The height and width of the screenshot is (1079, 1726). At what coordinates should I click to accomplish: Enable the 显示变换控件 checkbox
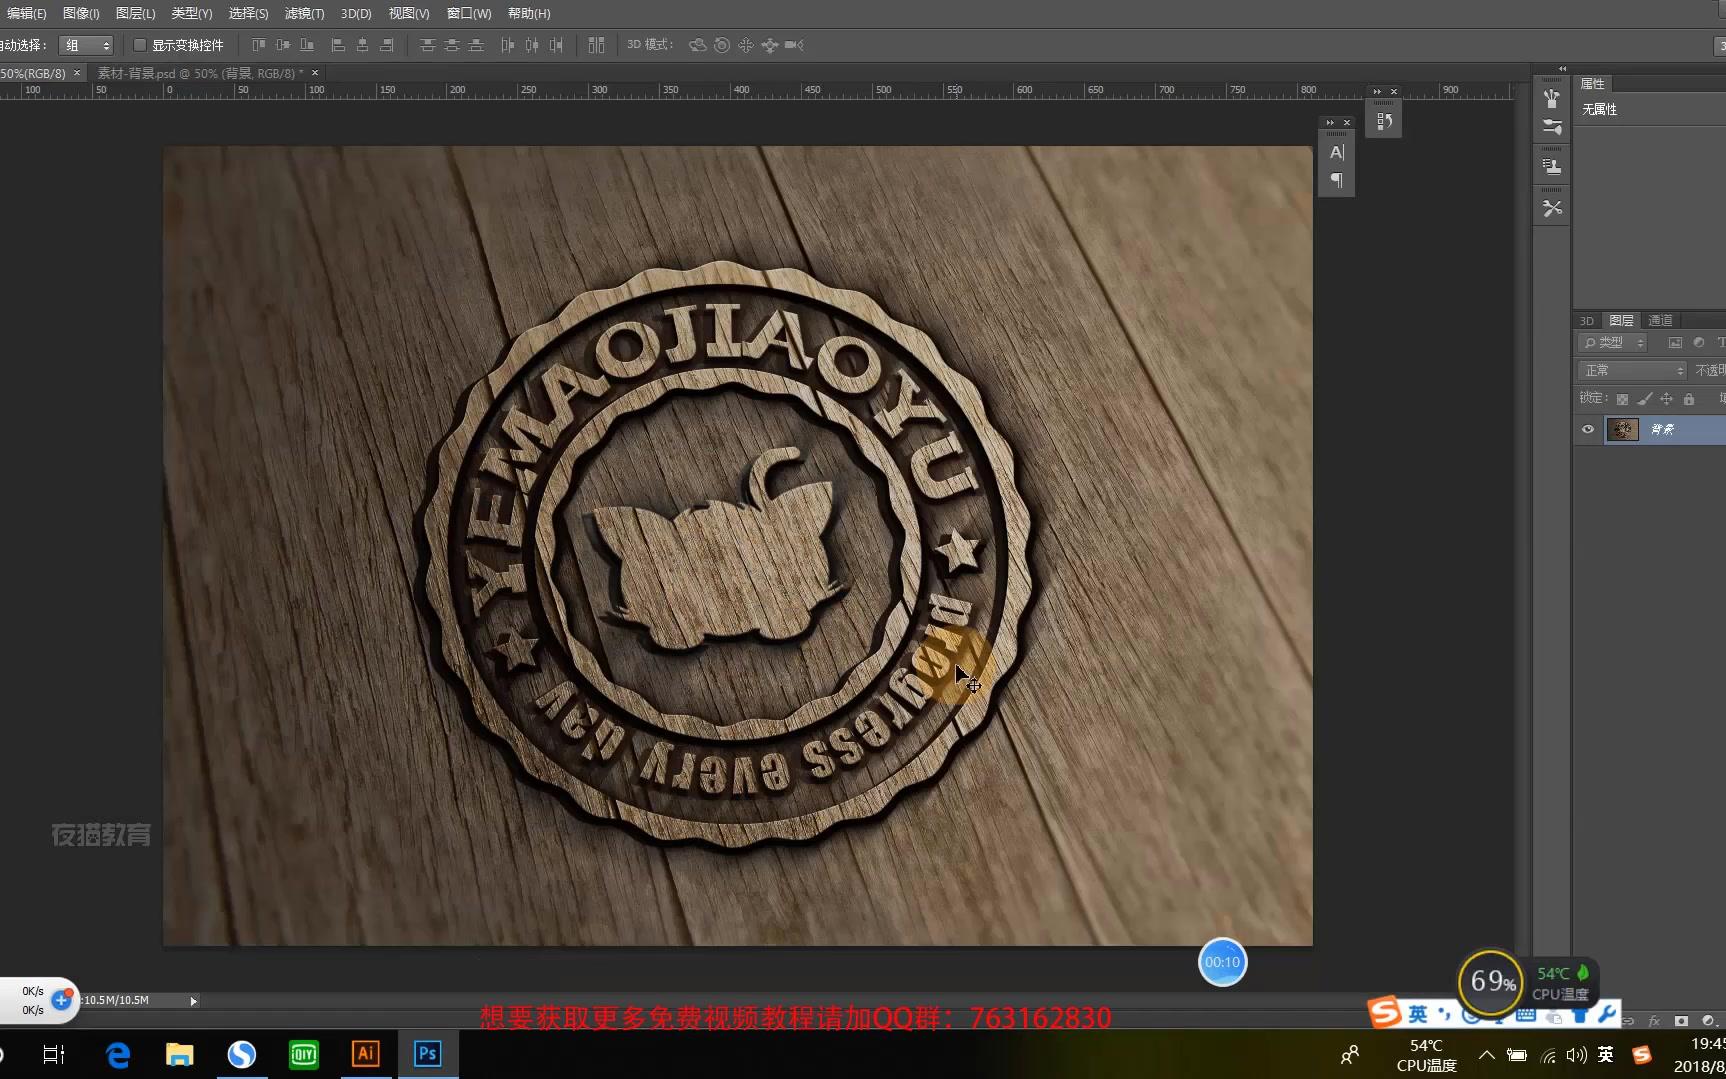coord(140,45)
